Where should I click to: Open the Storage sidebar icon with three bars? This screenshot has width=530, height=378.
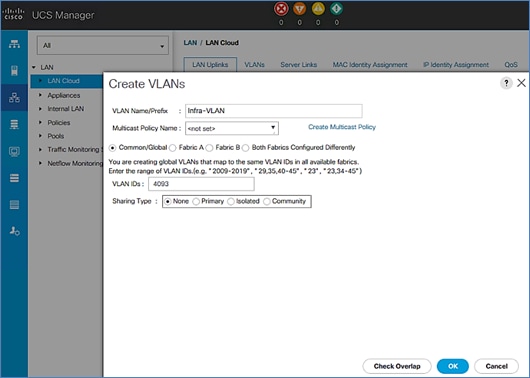coord(14,178)
